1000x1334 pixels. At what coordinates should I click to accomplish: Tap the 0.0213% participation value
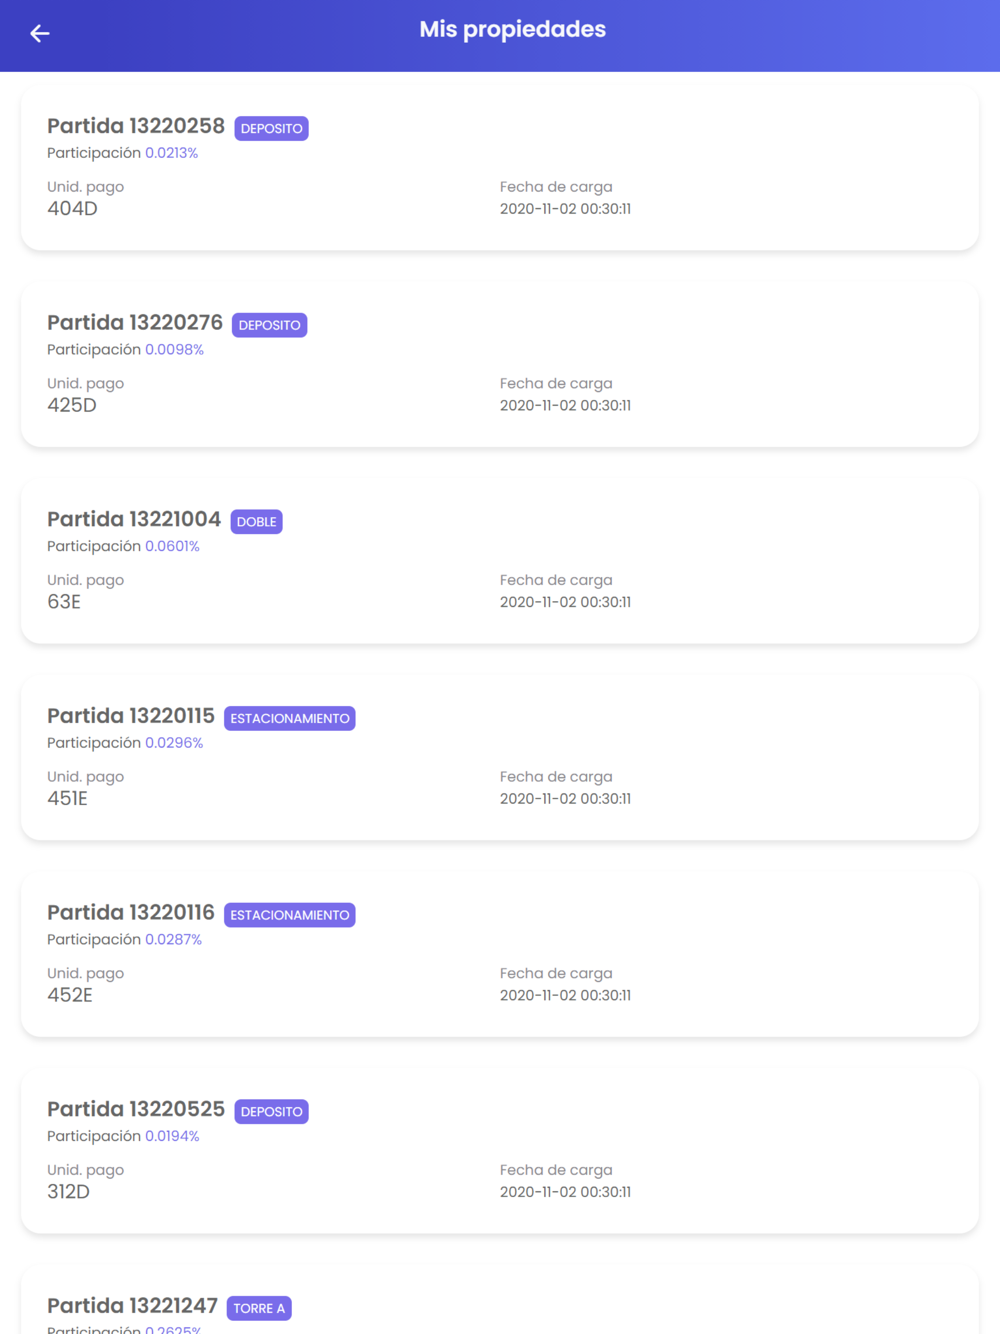(171, 153)
